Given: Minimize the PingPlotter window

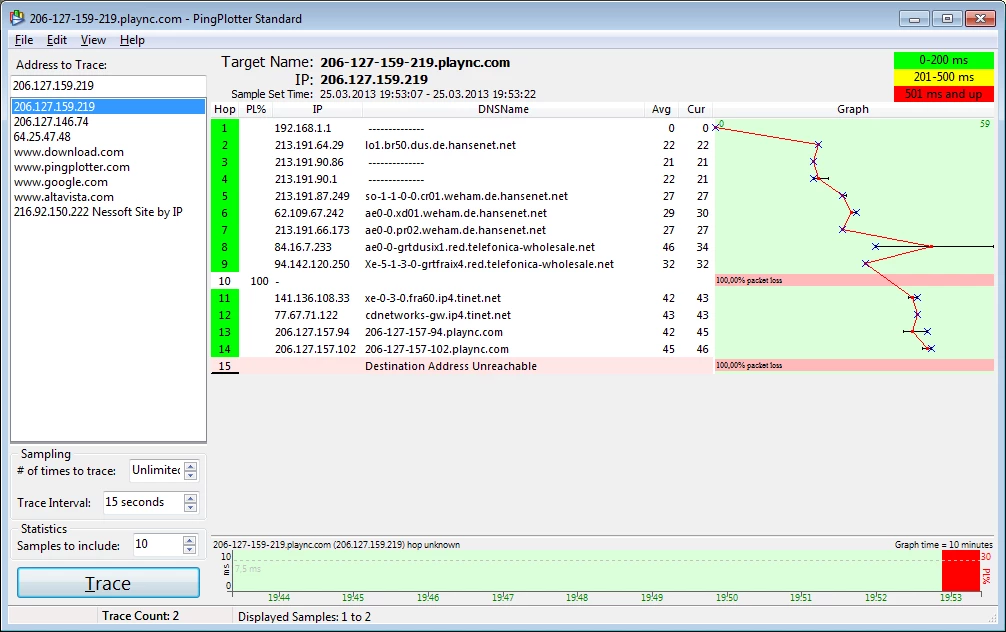Looking at the screenshot, I should click(x=914, y=19).
